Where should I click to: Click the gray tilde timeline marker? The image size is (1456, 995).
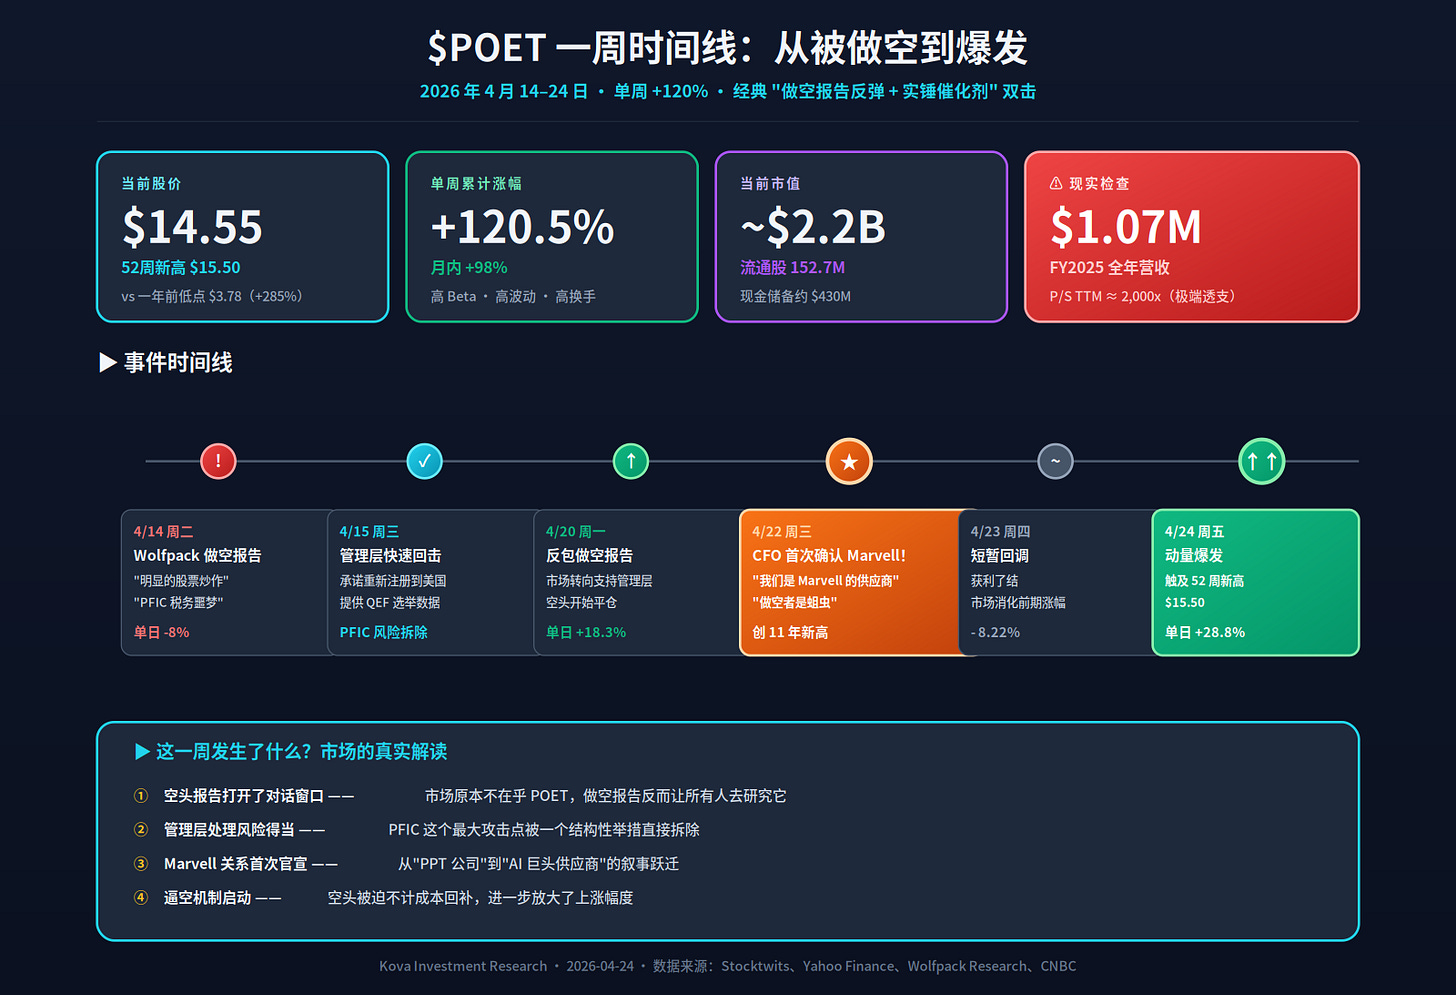click(x=1055, y=461)
